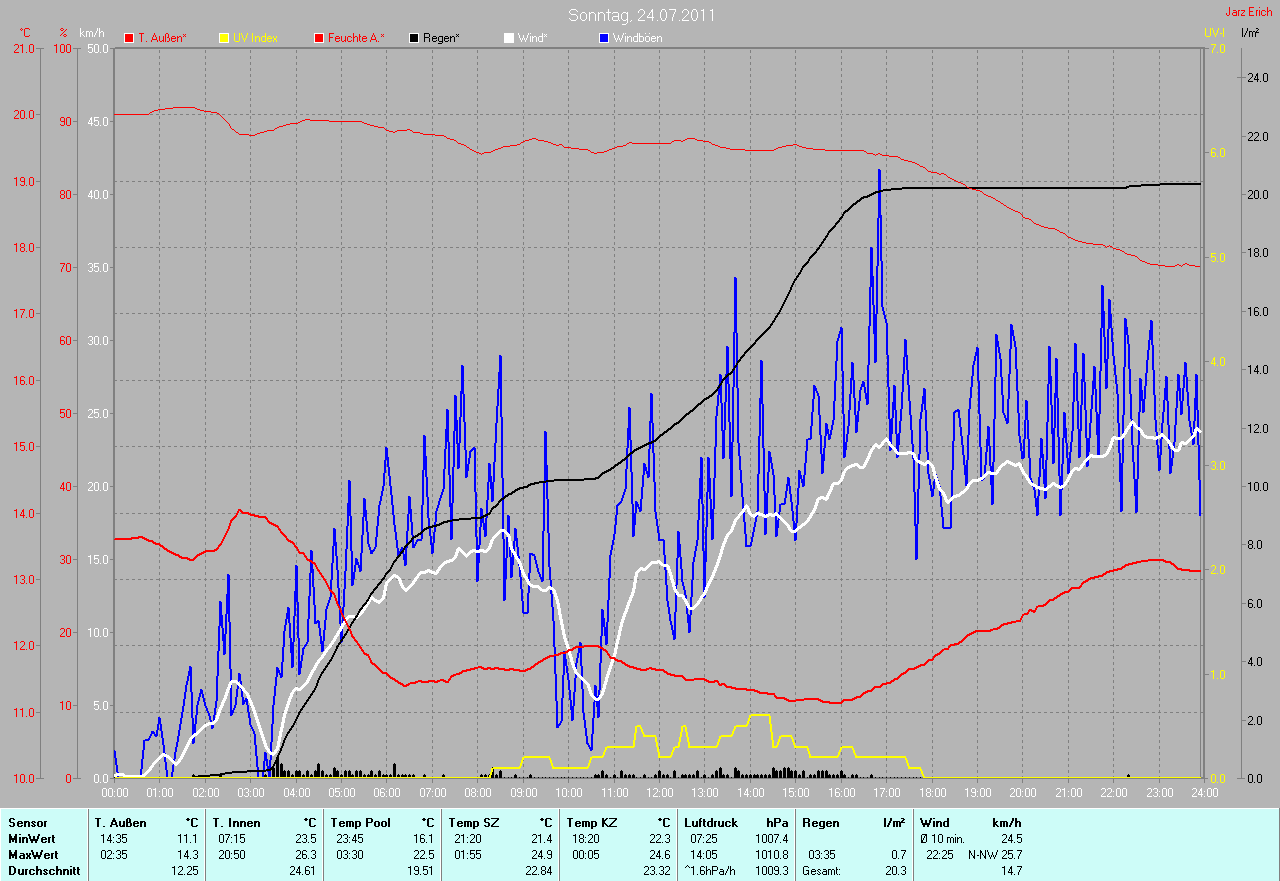Click the yellow 'UV-I' axis label
Screen dimensions: 1280x881
coord(1215,33)
